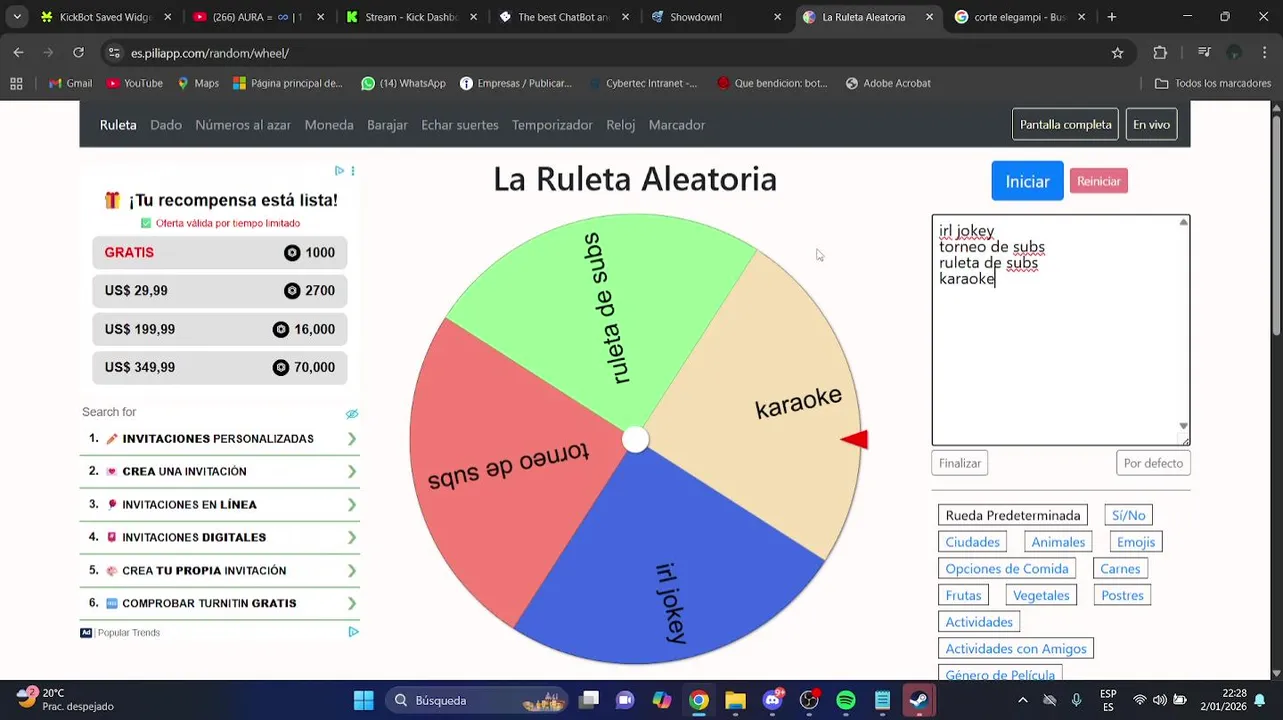Screen dimensions: 1283x720
Task: Bookmark this page with star icon
Action: tap(1117, 53)
